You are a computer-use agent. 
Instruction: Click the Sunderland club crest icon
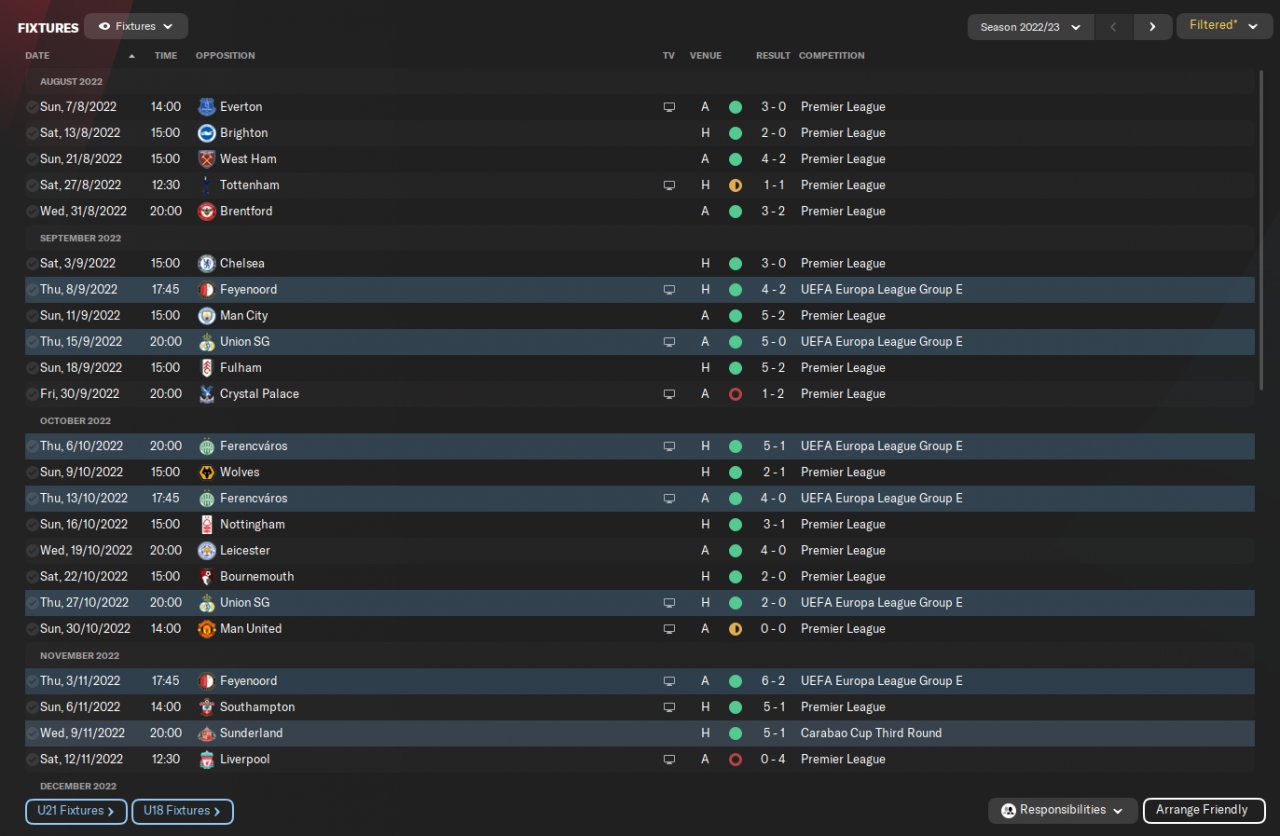pos(207,733)
